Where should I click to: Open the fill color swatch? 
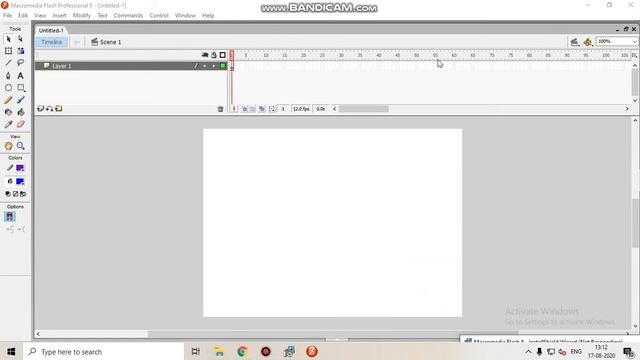click(20, 181)
